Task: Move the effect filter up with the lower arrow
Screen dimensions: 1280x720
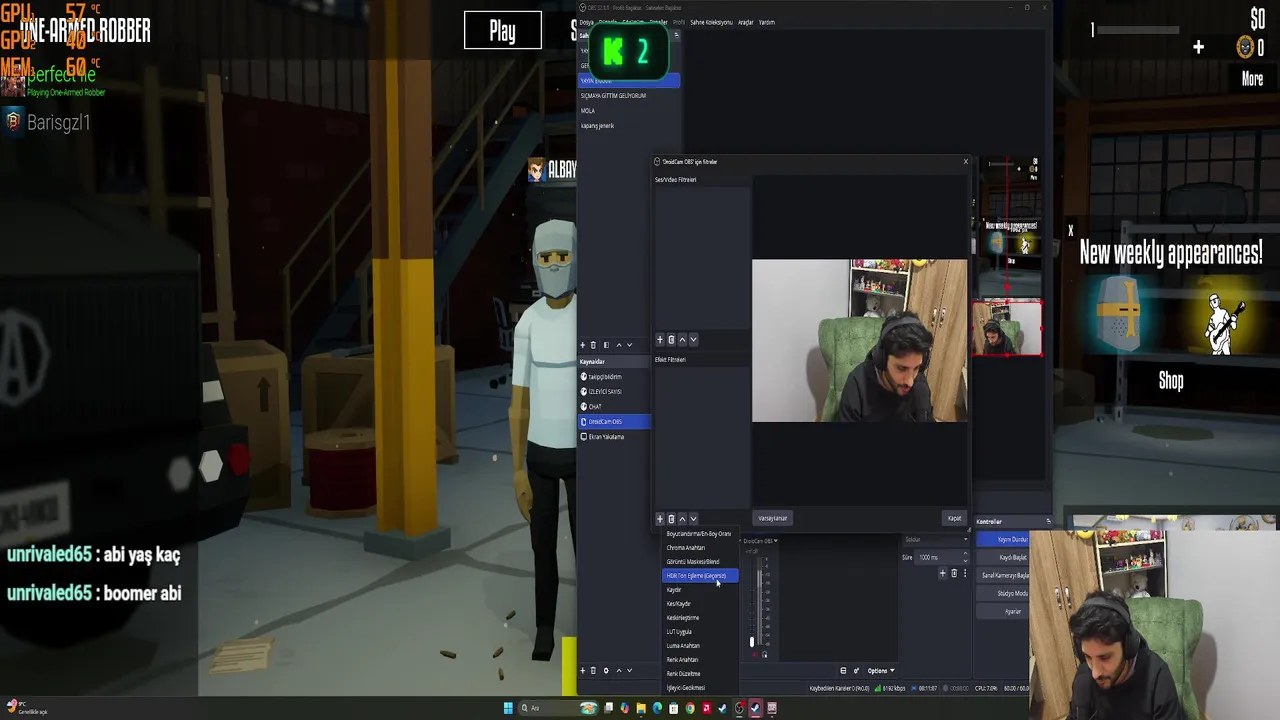Action: pyautogui.click(x=682, y=519)
